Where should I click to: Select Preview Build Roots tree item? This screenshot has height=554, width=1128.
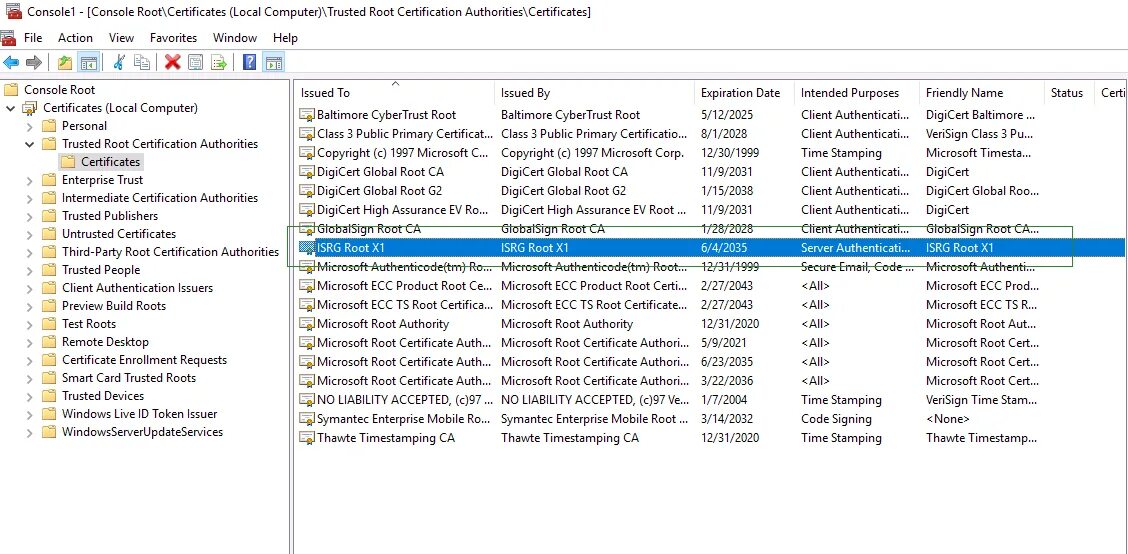[x=114, y=306]
